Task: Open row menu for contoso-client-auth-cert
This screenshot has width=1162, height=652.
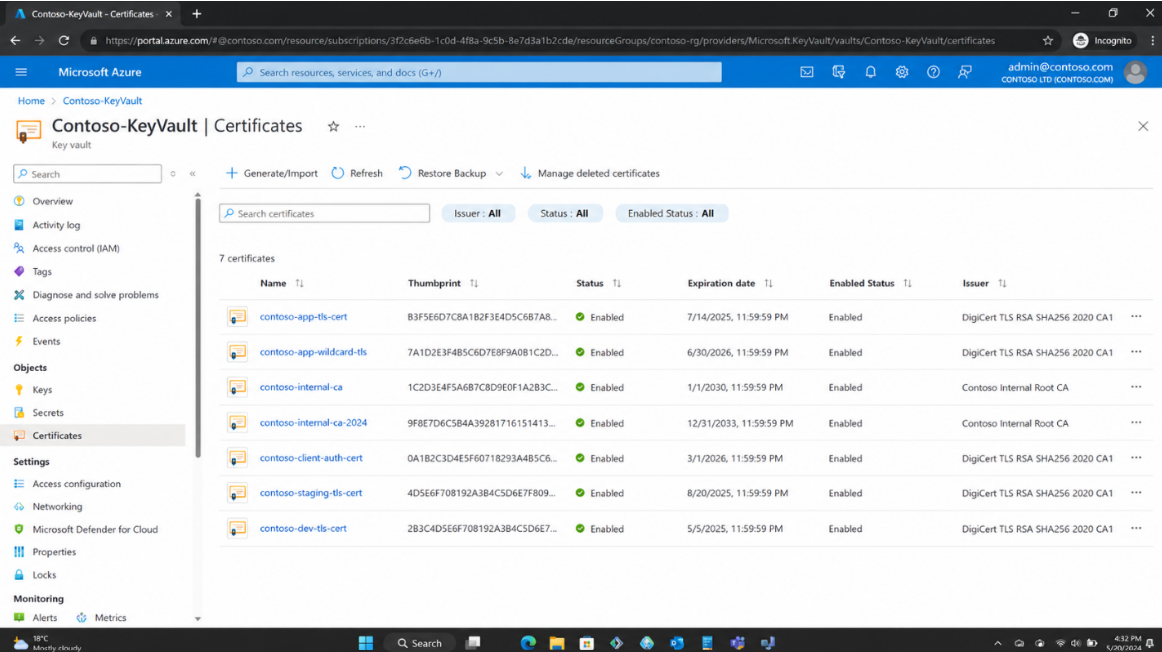Action: [1136, 458]
